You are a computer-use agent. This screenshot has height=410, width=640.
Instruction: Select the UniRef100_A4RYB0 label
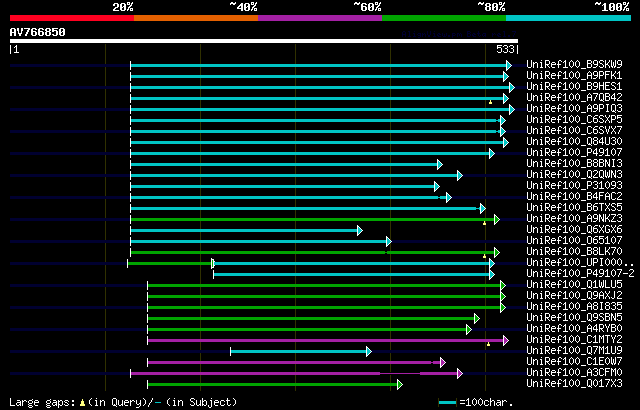pos(574,329)
